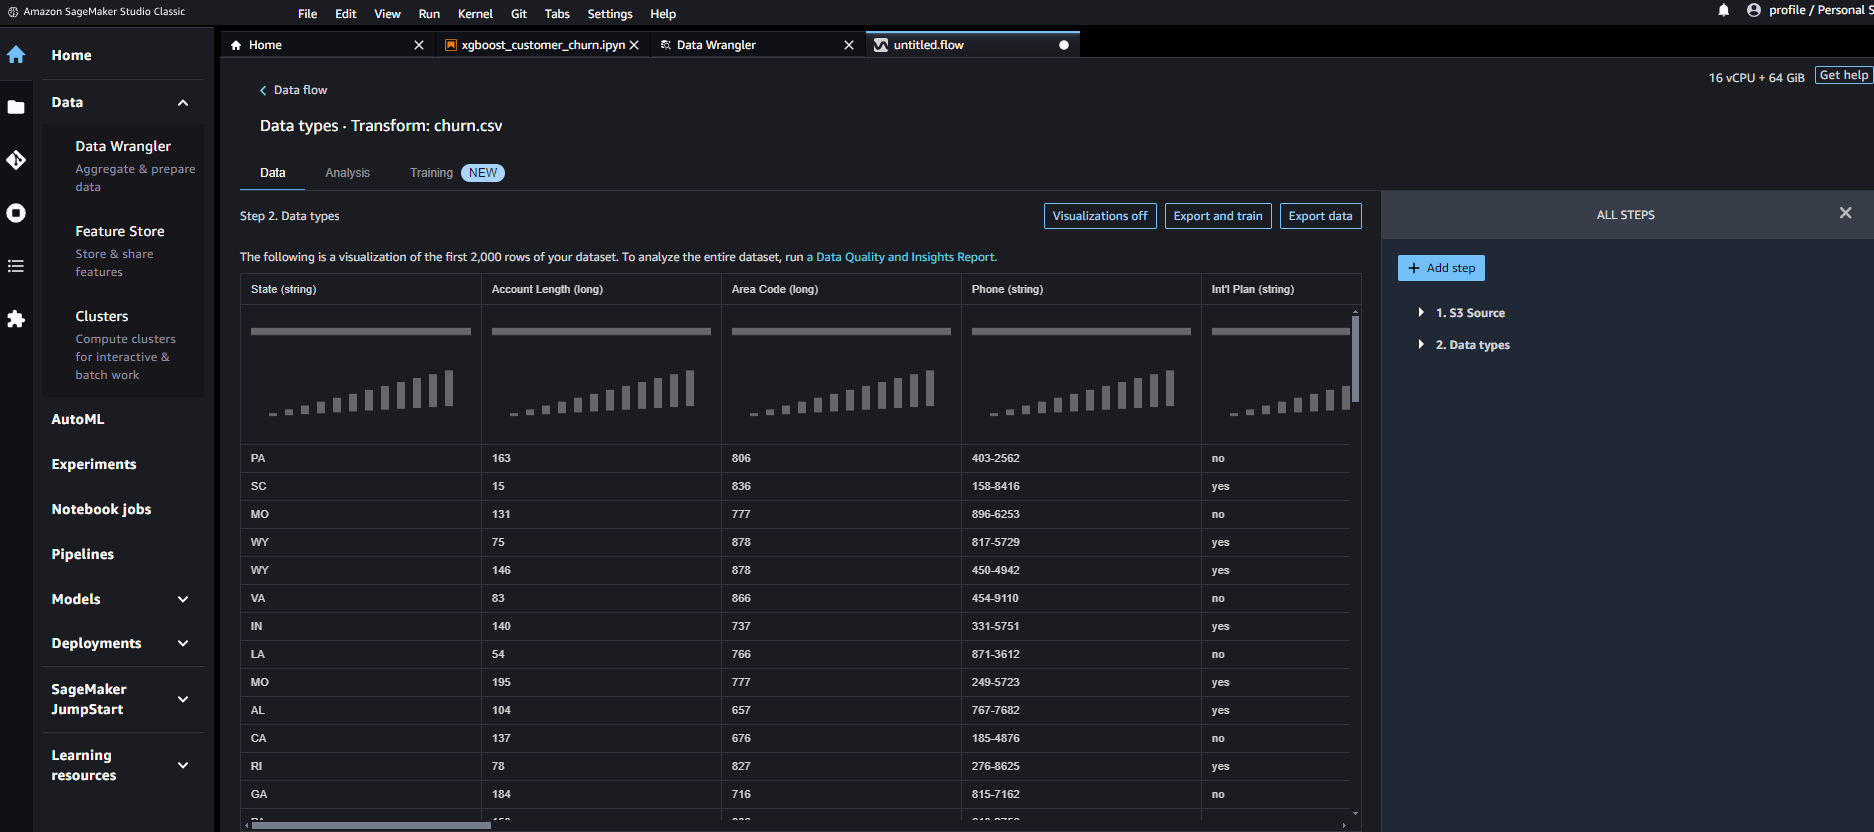The height and width of the screenshot is (832, 1874).
Task: Open the Tabs menu
Action: (557, 14)
